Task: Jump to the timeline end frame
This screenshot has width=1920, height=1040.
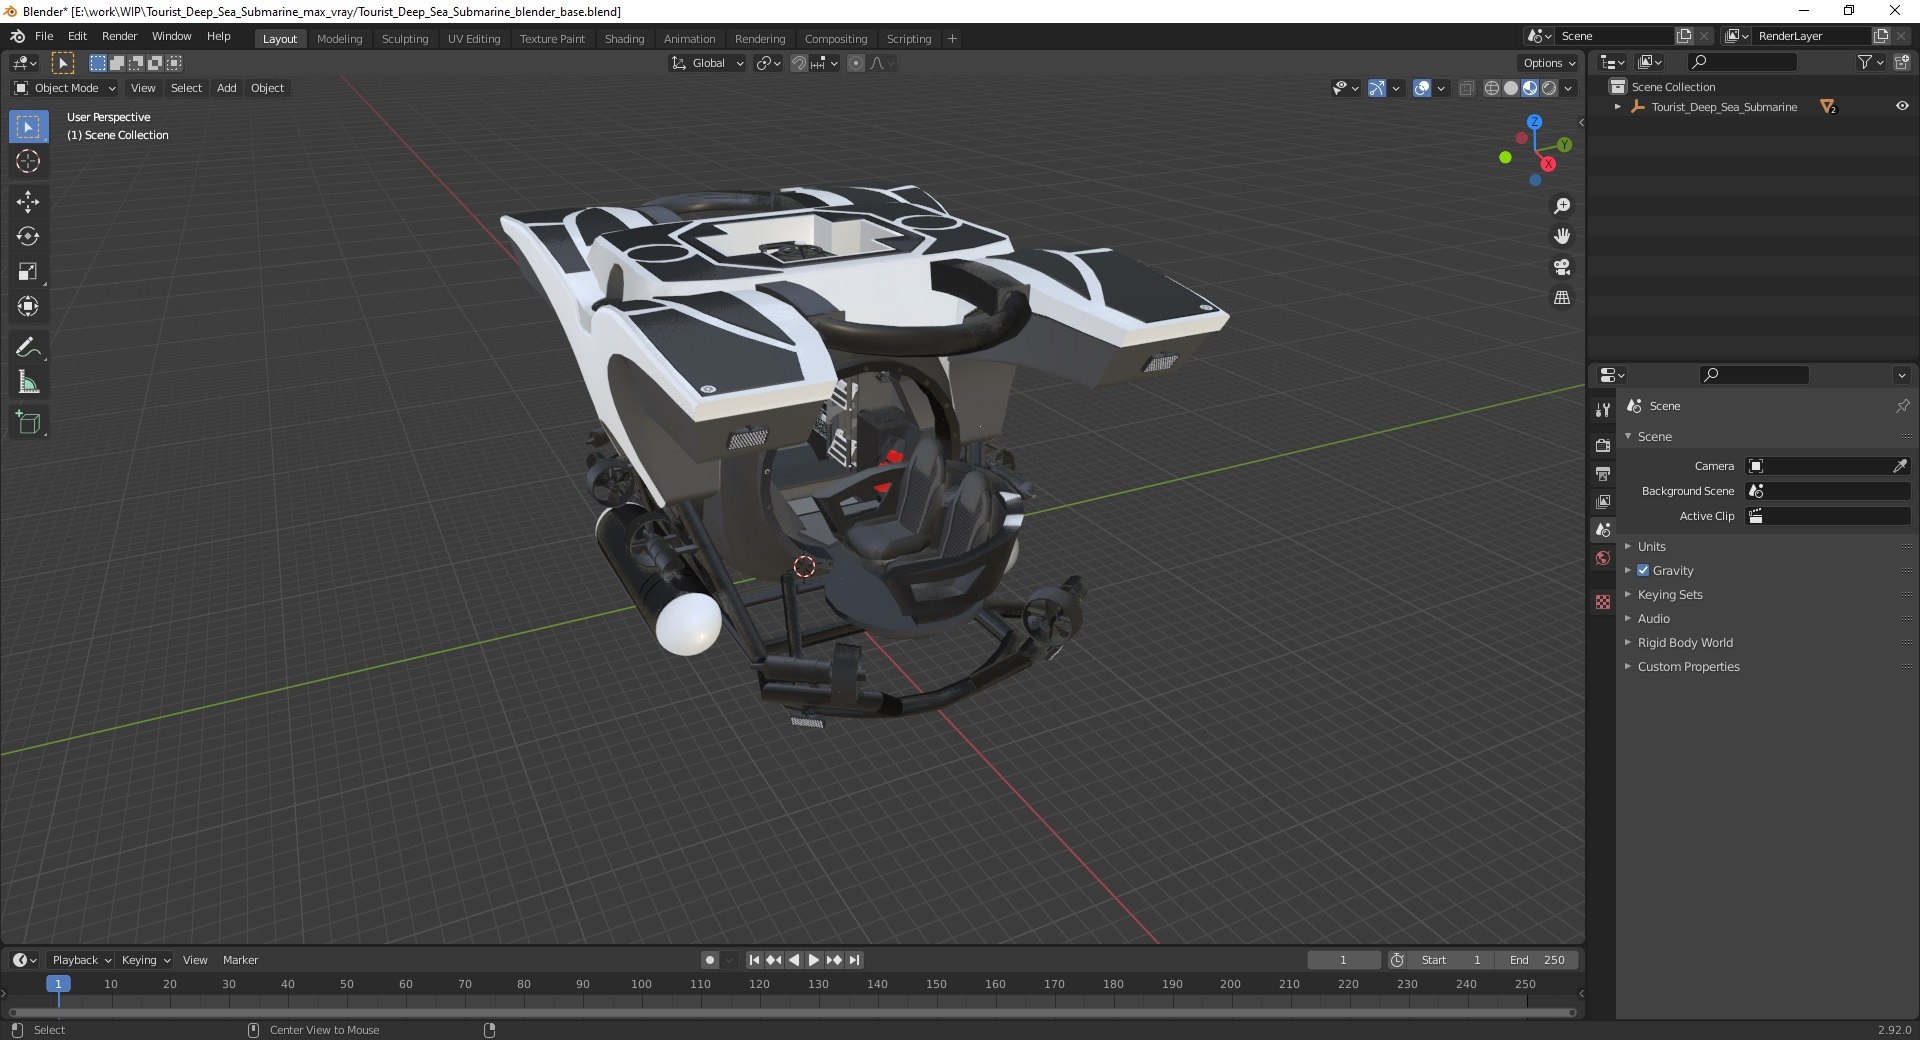Action: tap(854, 960)
